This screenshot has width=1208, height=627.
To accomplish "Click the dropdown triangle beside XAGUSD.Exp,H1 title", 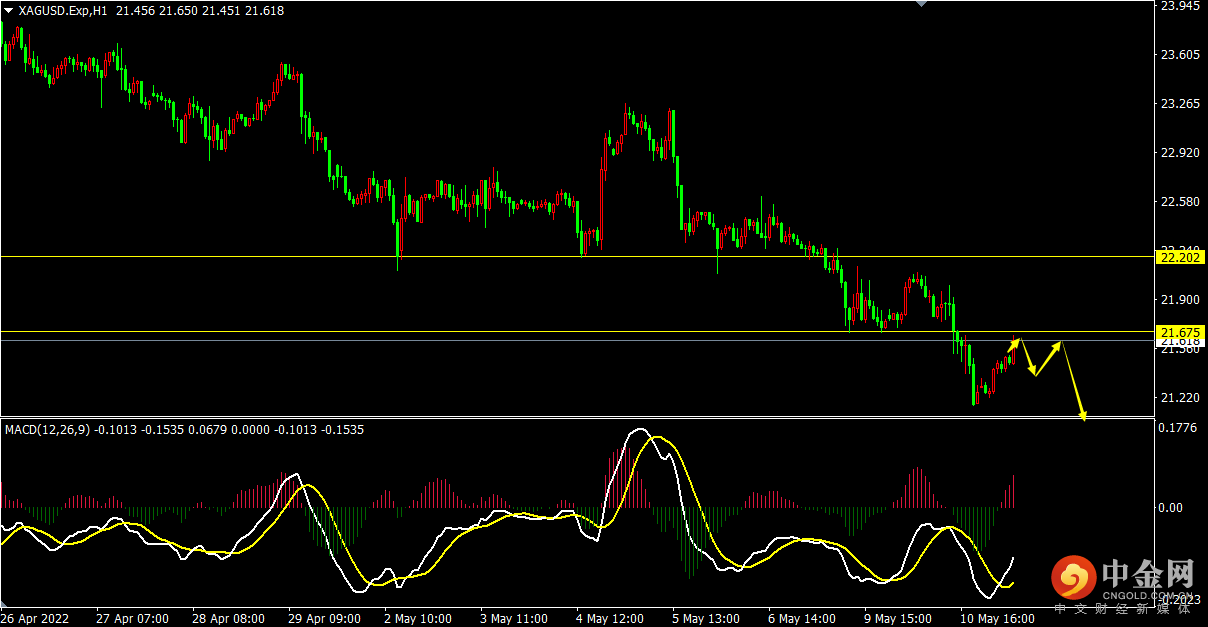I will 9,10.
